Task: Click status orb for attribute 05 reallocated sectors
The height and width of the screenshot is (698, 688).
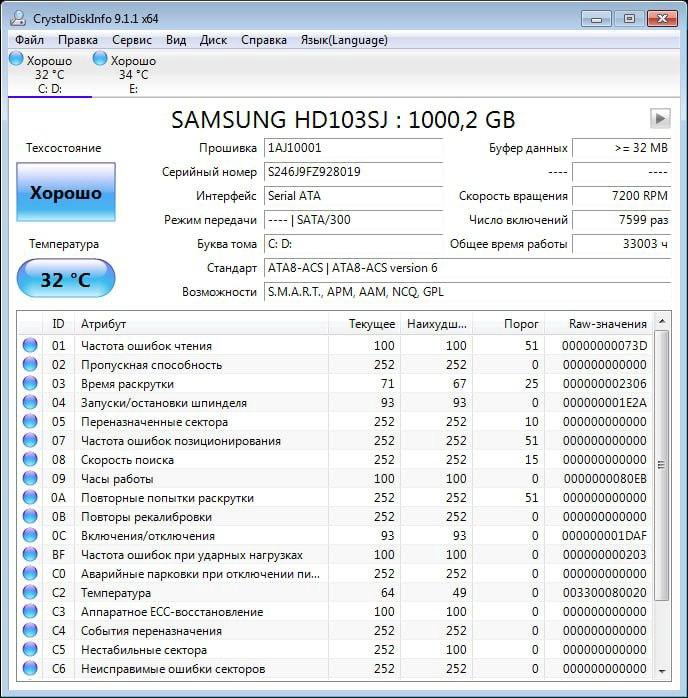Action: (30, 422)
